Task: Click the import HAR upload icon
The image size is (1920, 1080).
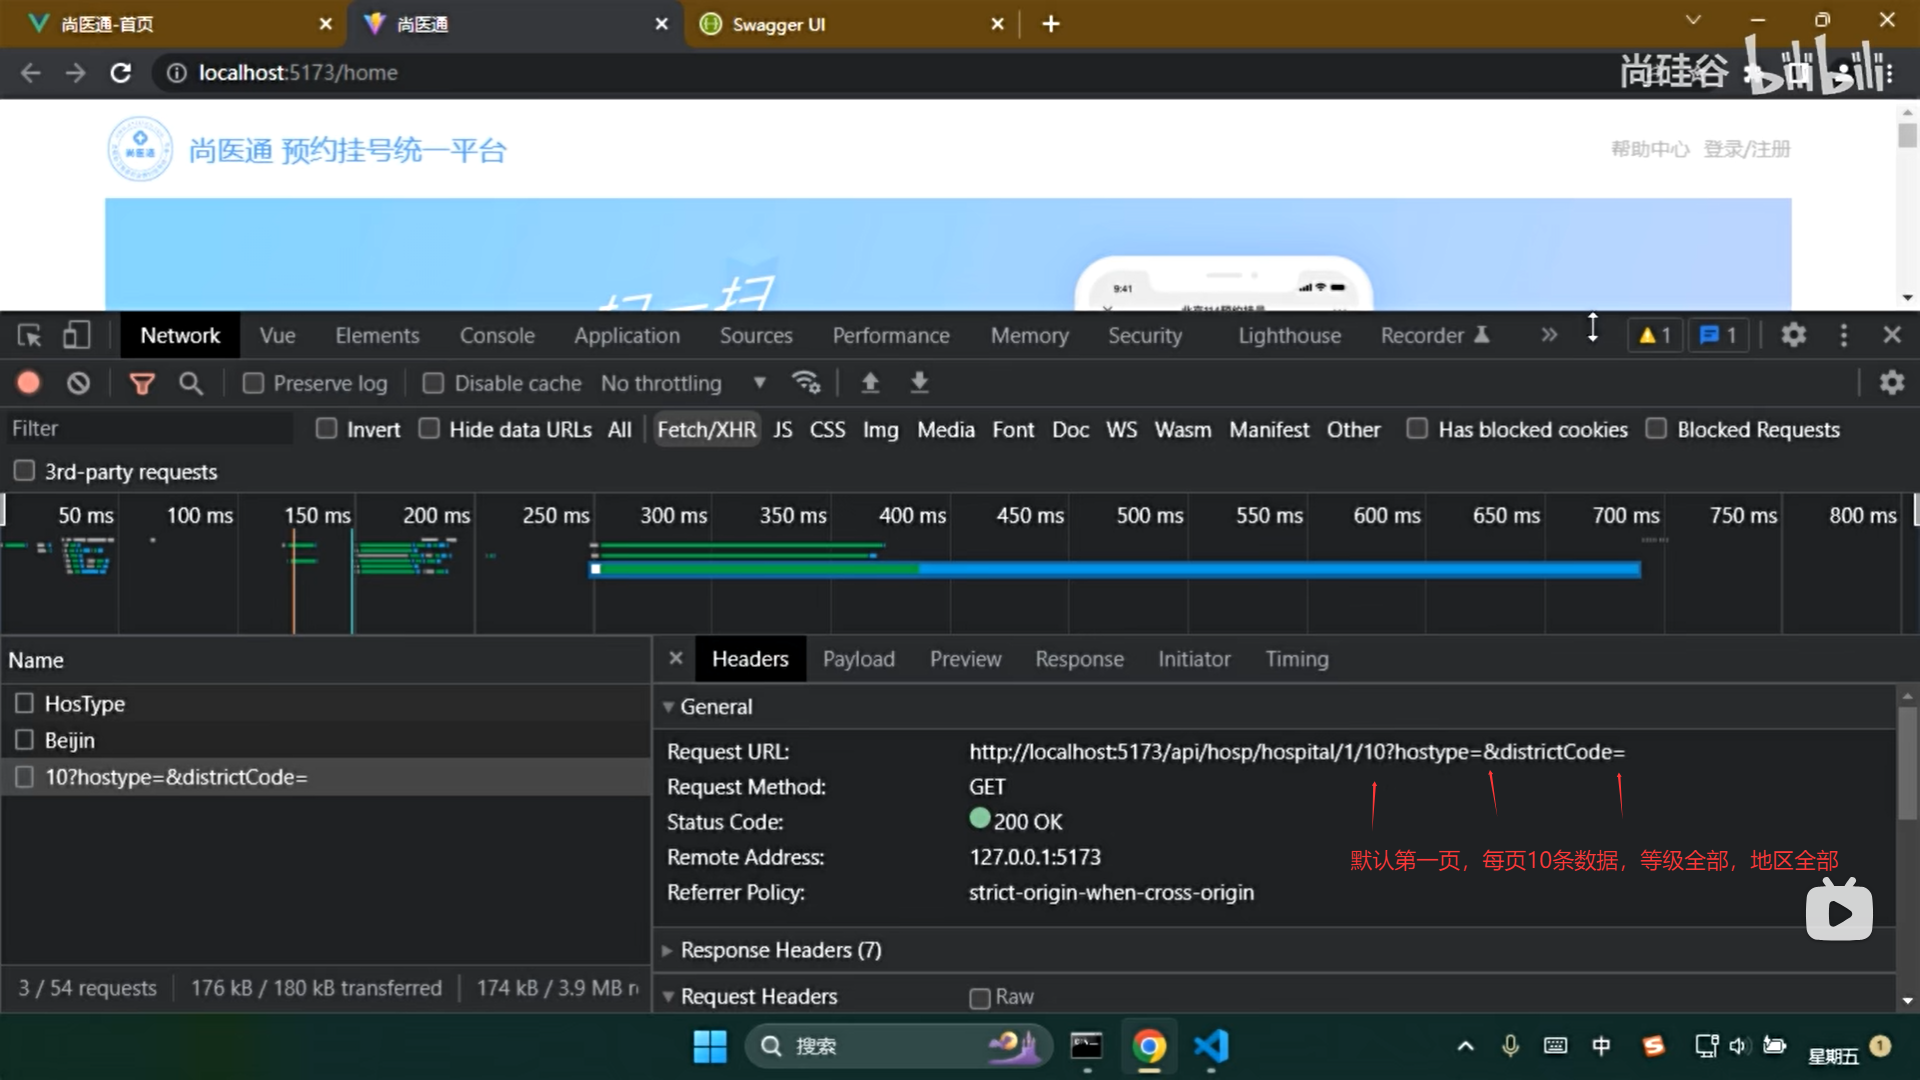Action: click(870, 383)
